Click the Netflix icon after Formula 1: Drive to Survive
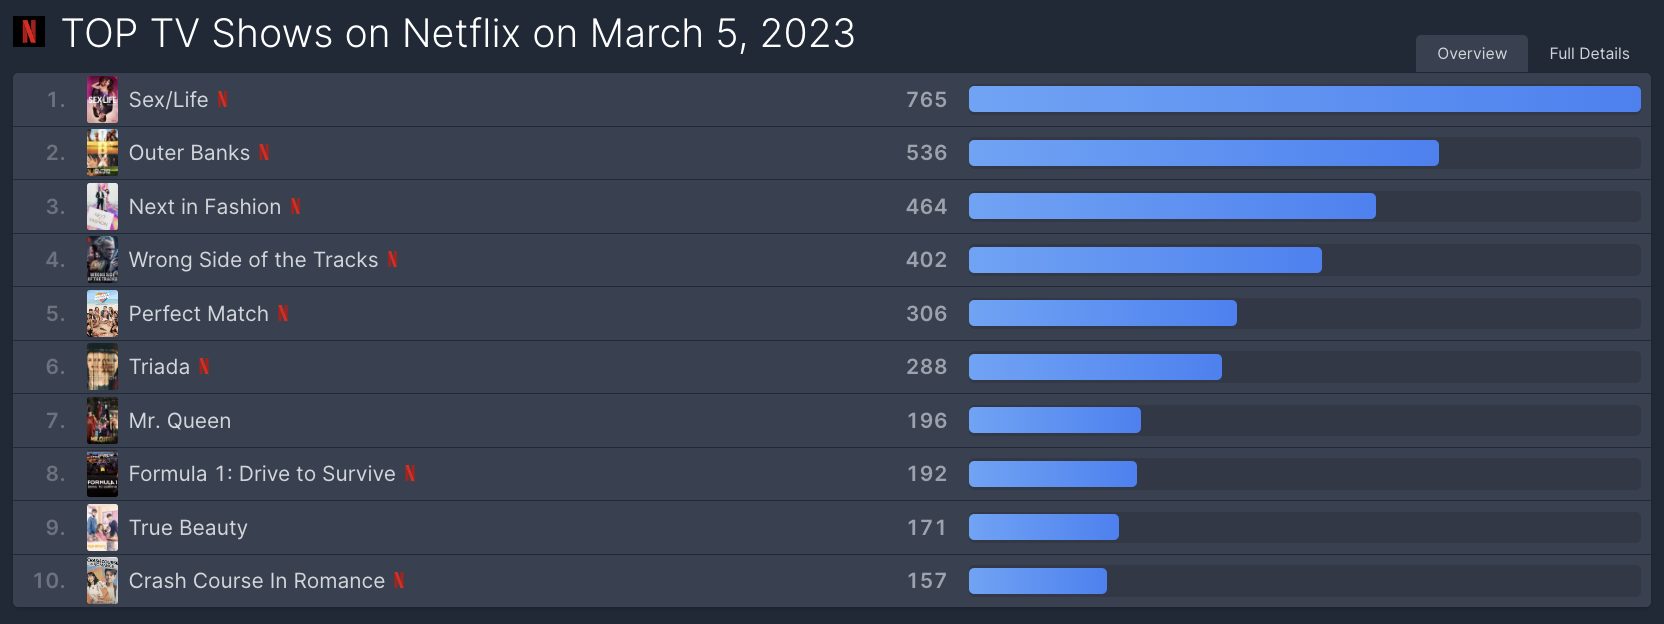Viewport: 1664px width, 624px height. 410,474
